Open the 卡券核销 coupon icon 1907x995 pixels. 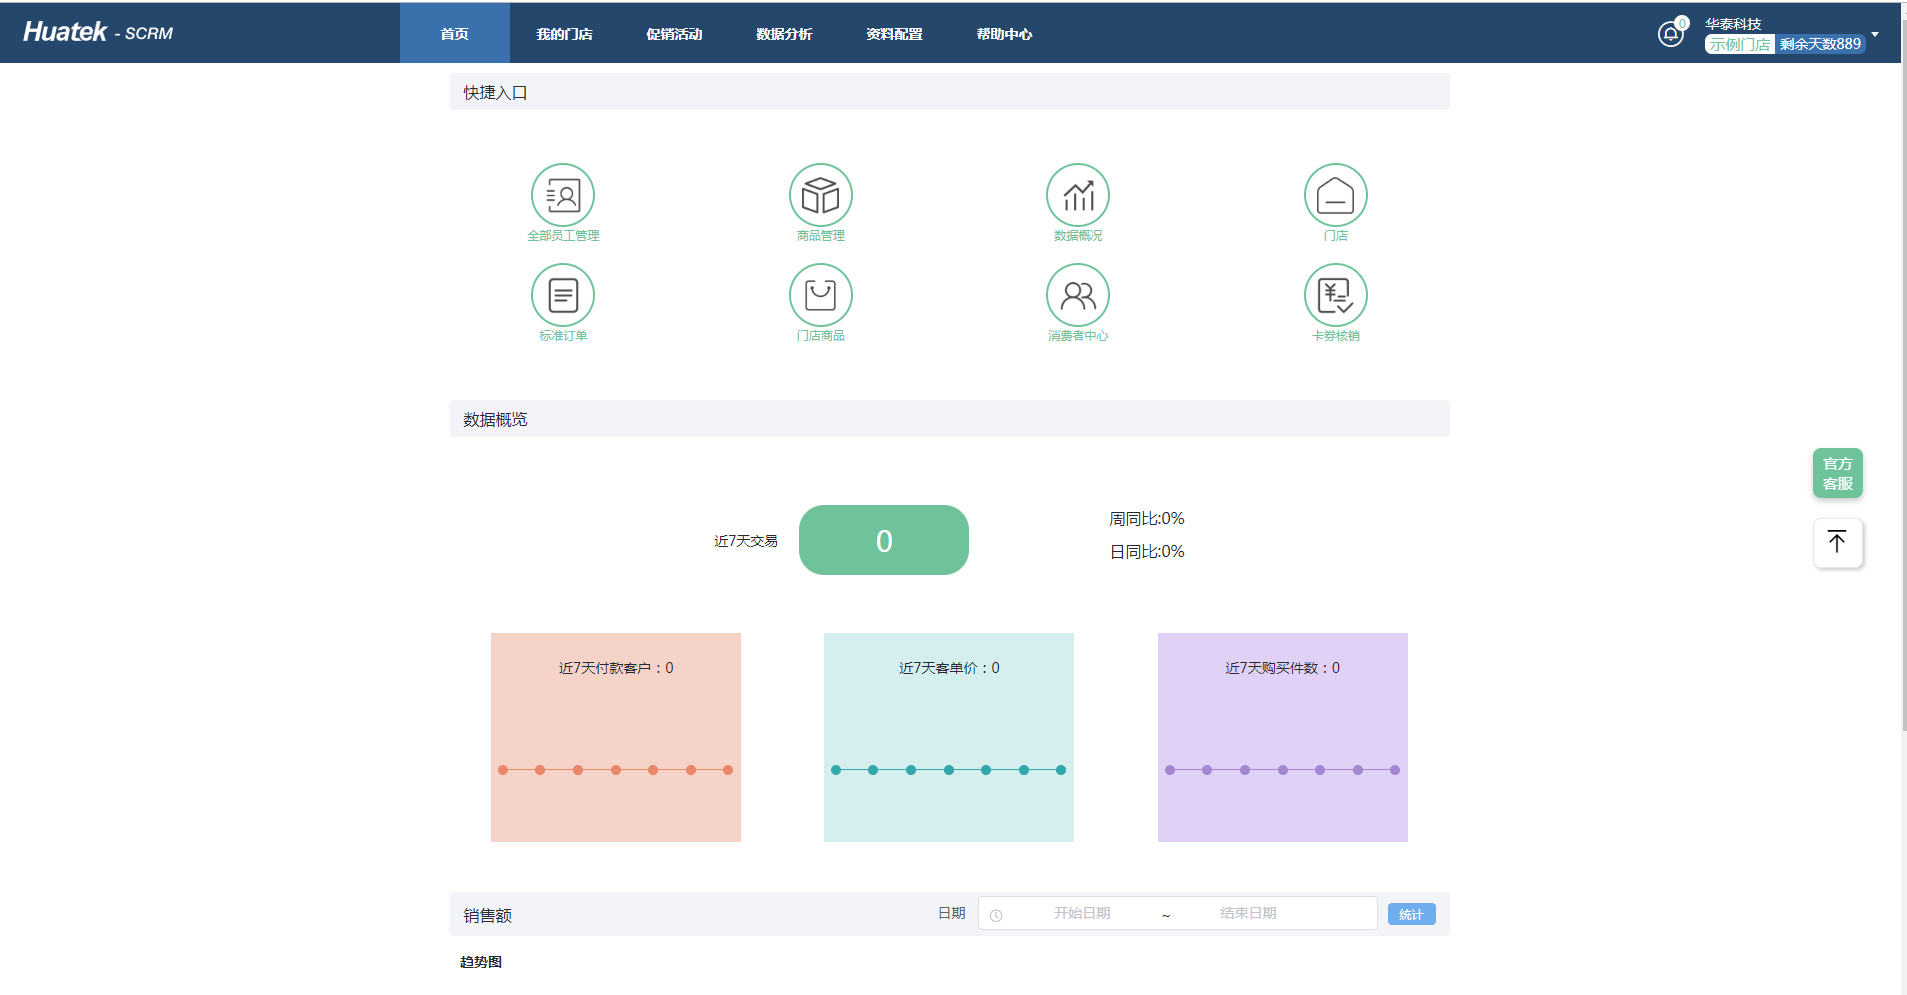[1336, 295]
